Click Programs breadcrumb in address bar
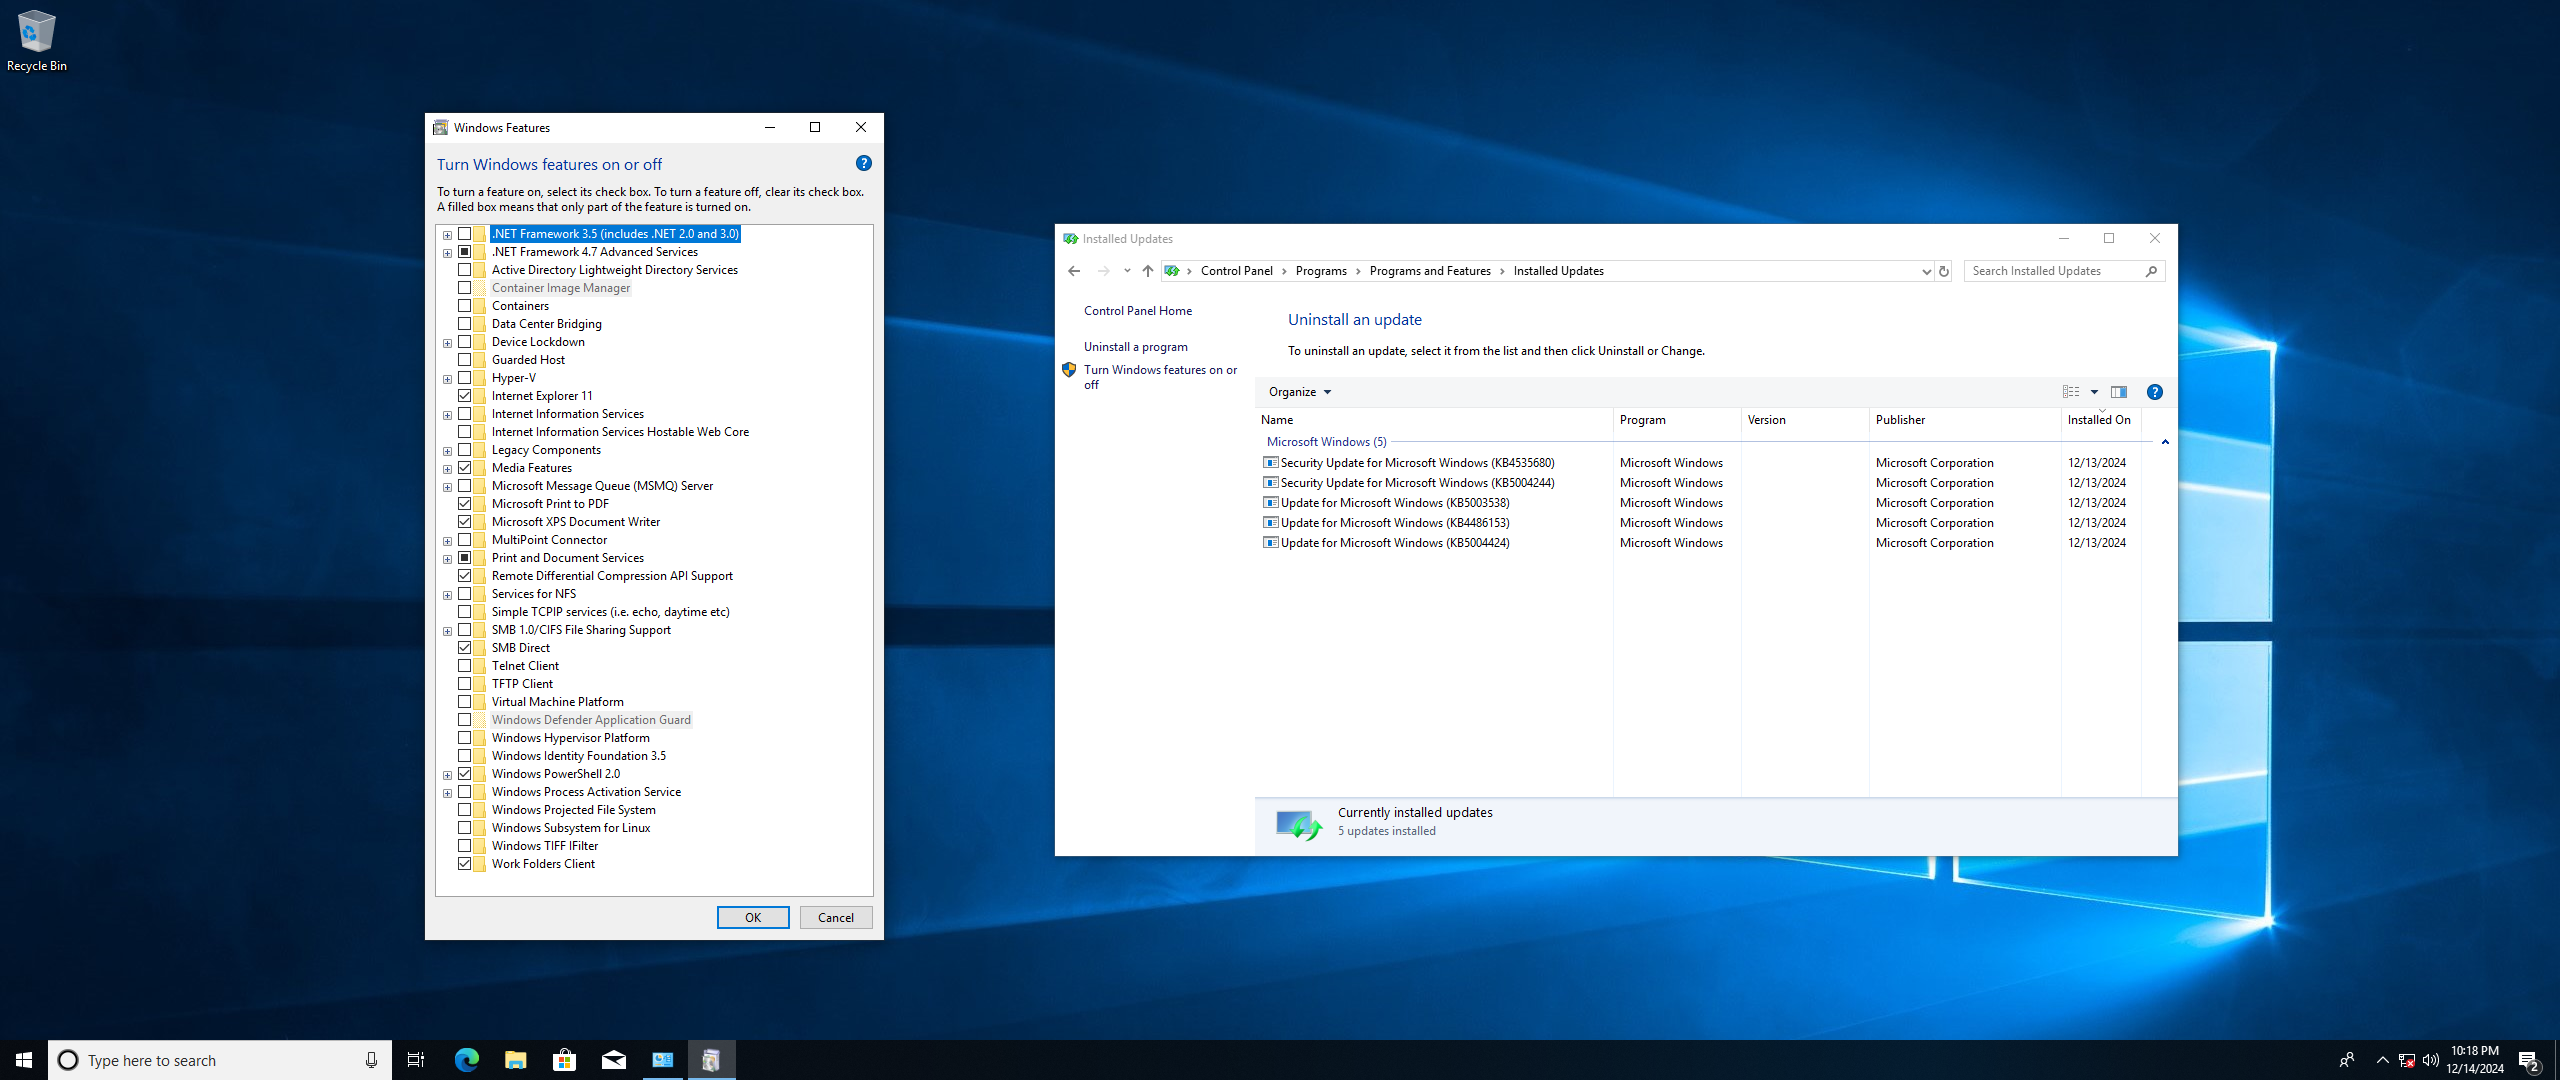 [x=1321, y=271]
